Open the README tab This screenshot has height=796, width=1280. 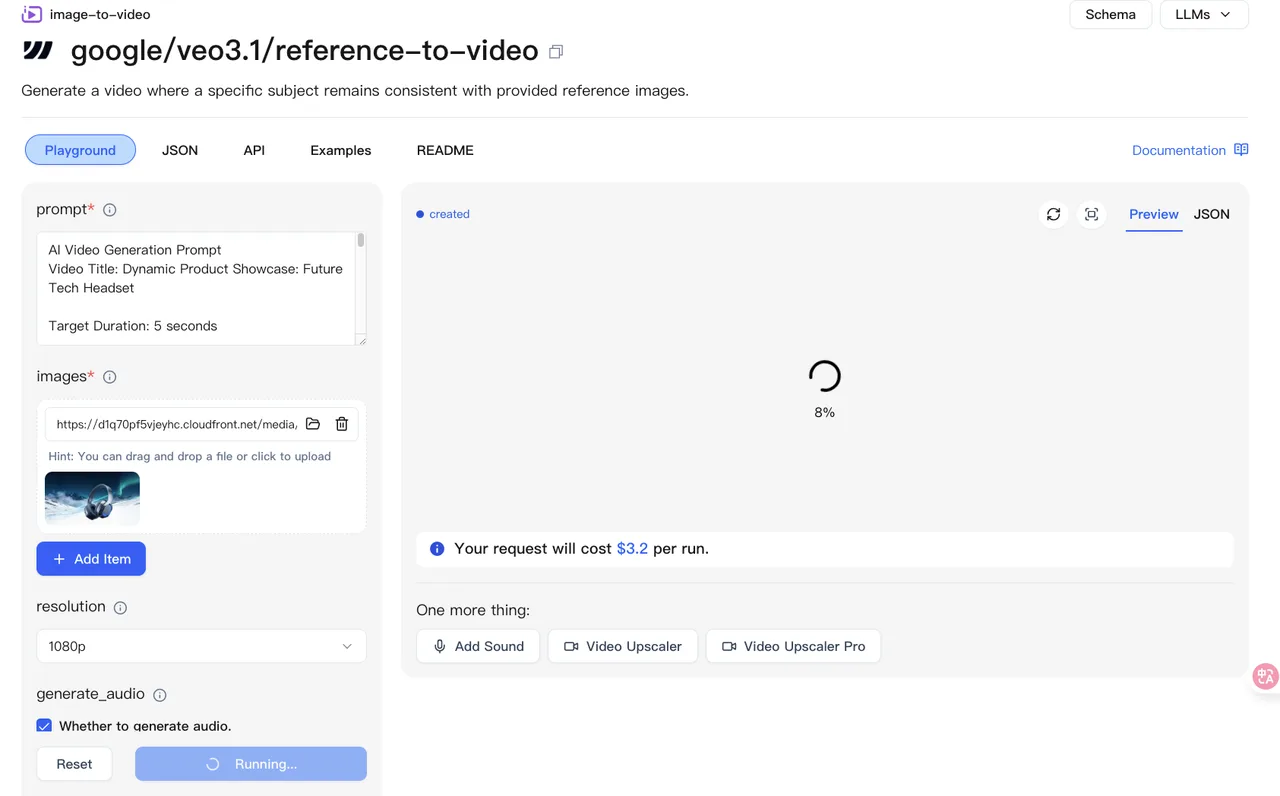click(x=445, y=150)
